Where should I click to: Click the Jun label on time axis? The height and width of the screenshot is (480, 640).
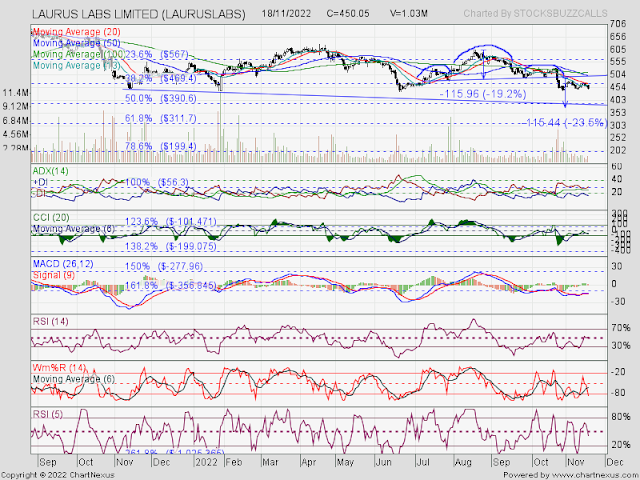coord(383,462)
